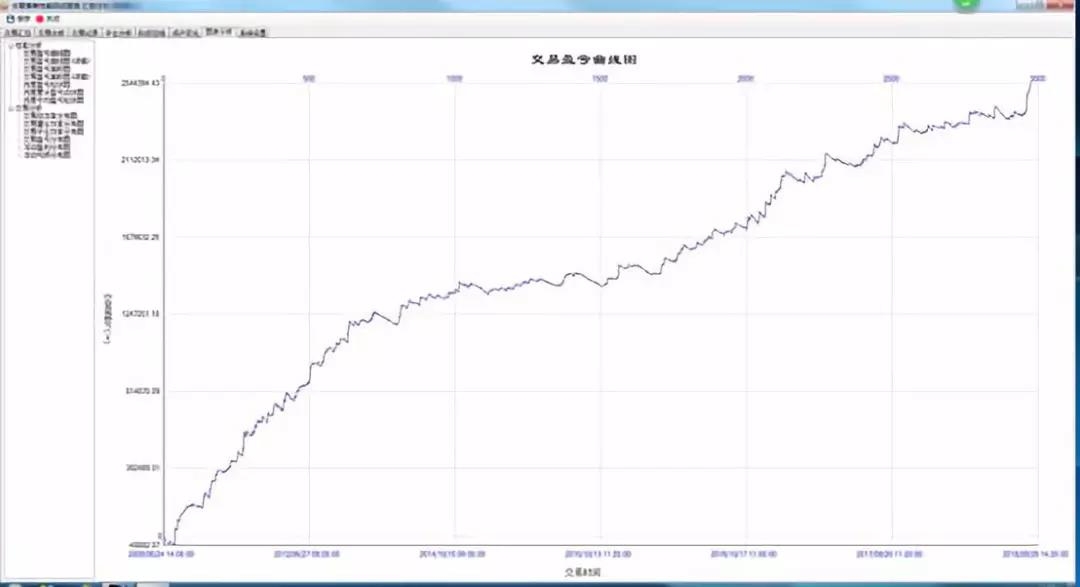Select the 阶段总结 tab

tap(152, 32)
